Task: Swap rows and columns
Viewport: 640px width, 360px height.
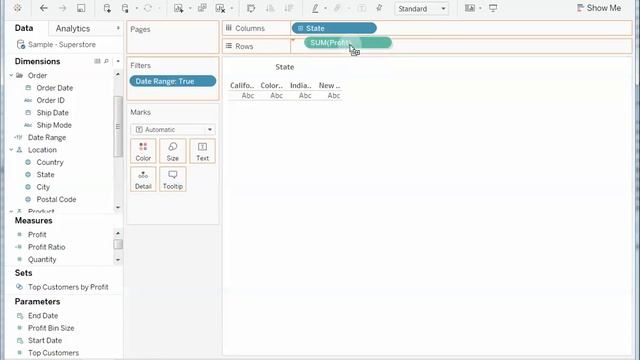Action: pyautogui.click(x=251, y=8)
